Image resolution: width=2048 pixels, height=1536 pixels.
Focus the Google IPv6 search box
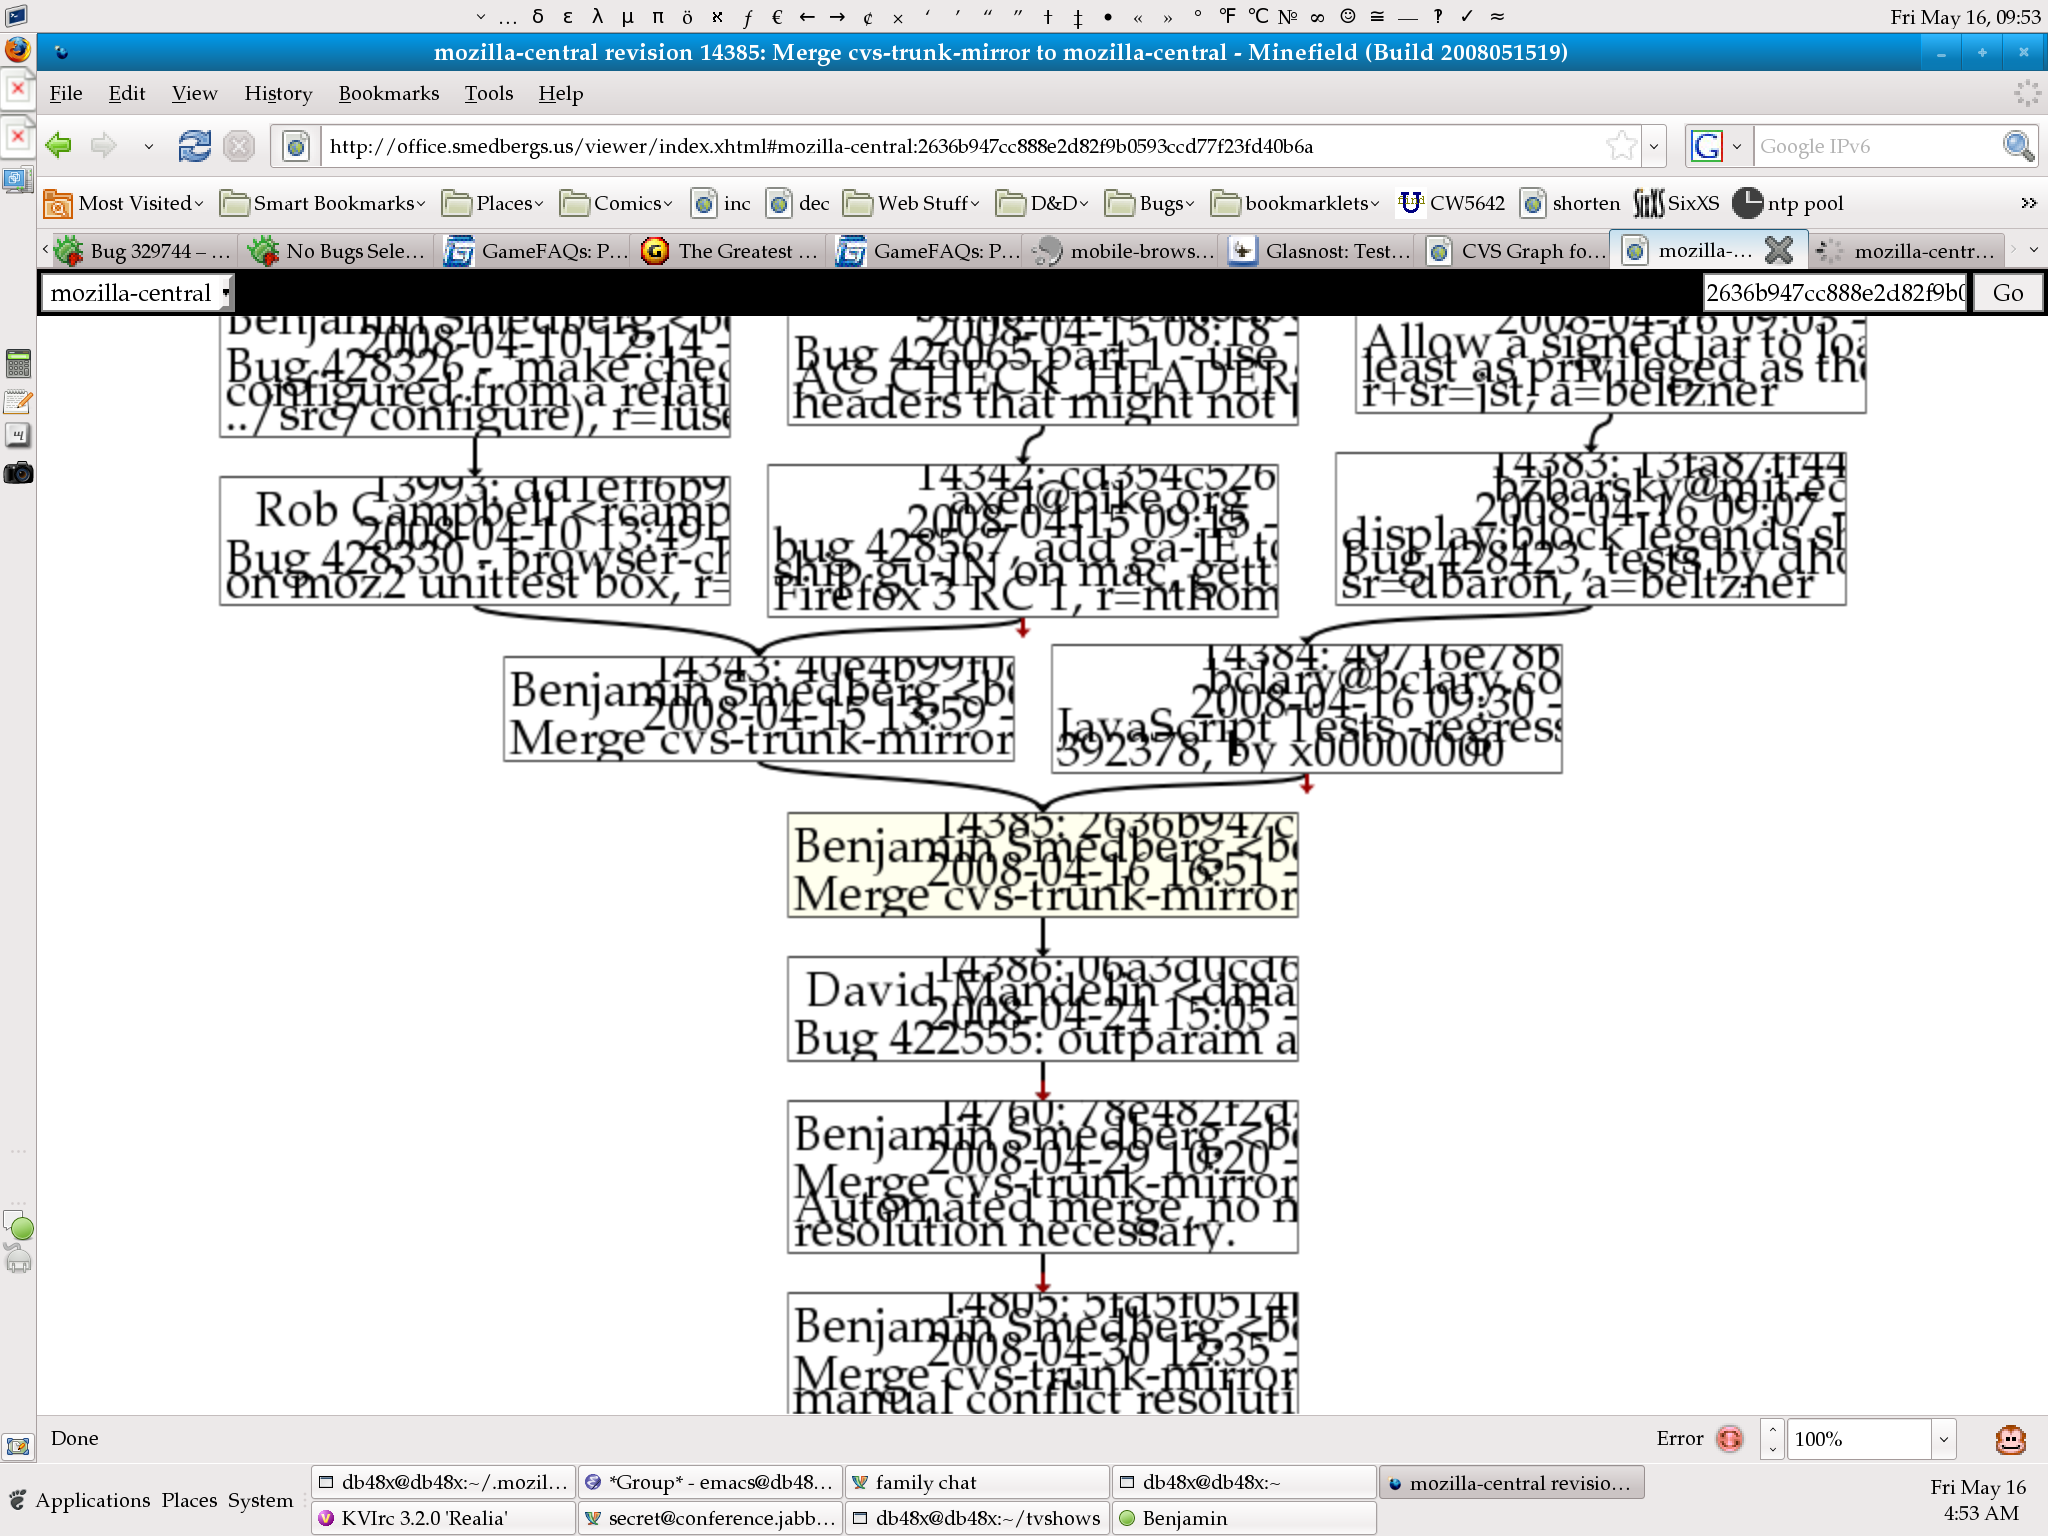(x=1877, y=146)
